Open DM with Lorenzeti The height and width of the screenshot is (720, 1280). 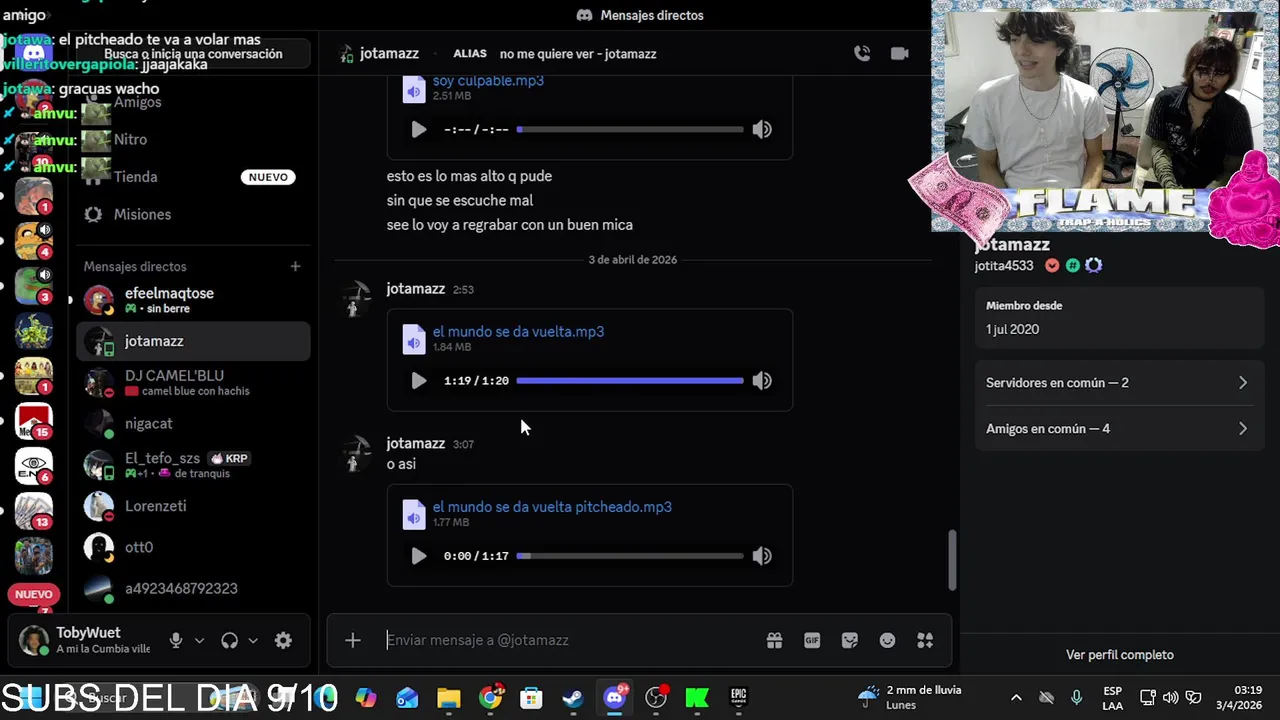(x=193, y=506)
